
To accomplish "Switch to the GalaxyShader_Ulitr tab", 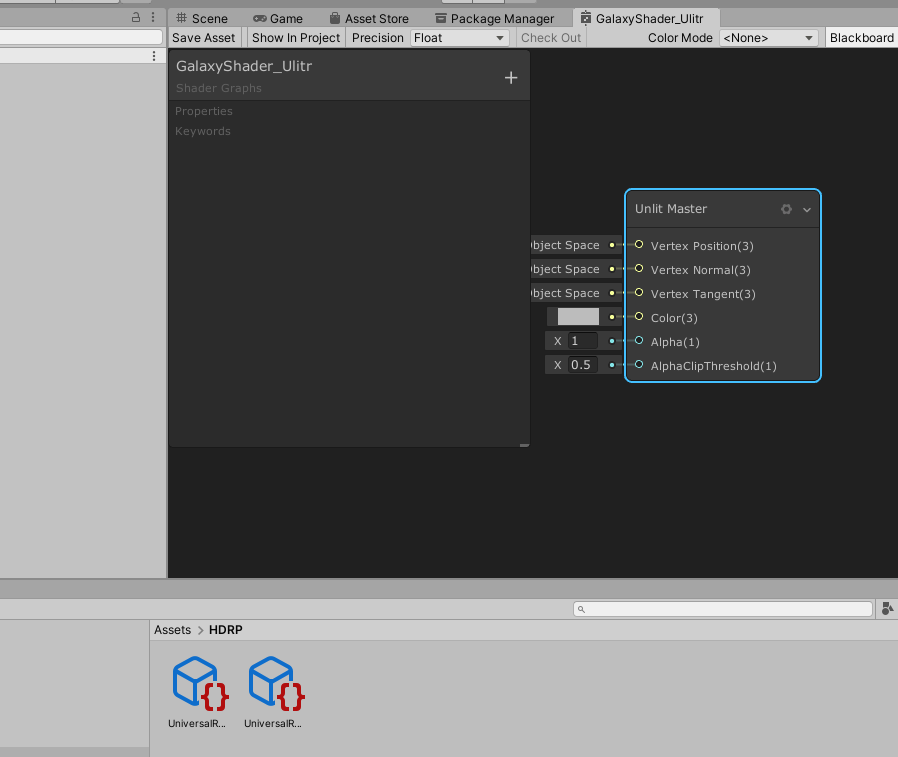I will [647, 17].
